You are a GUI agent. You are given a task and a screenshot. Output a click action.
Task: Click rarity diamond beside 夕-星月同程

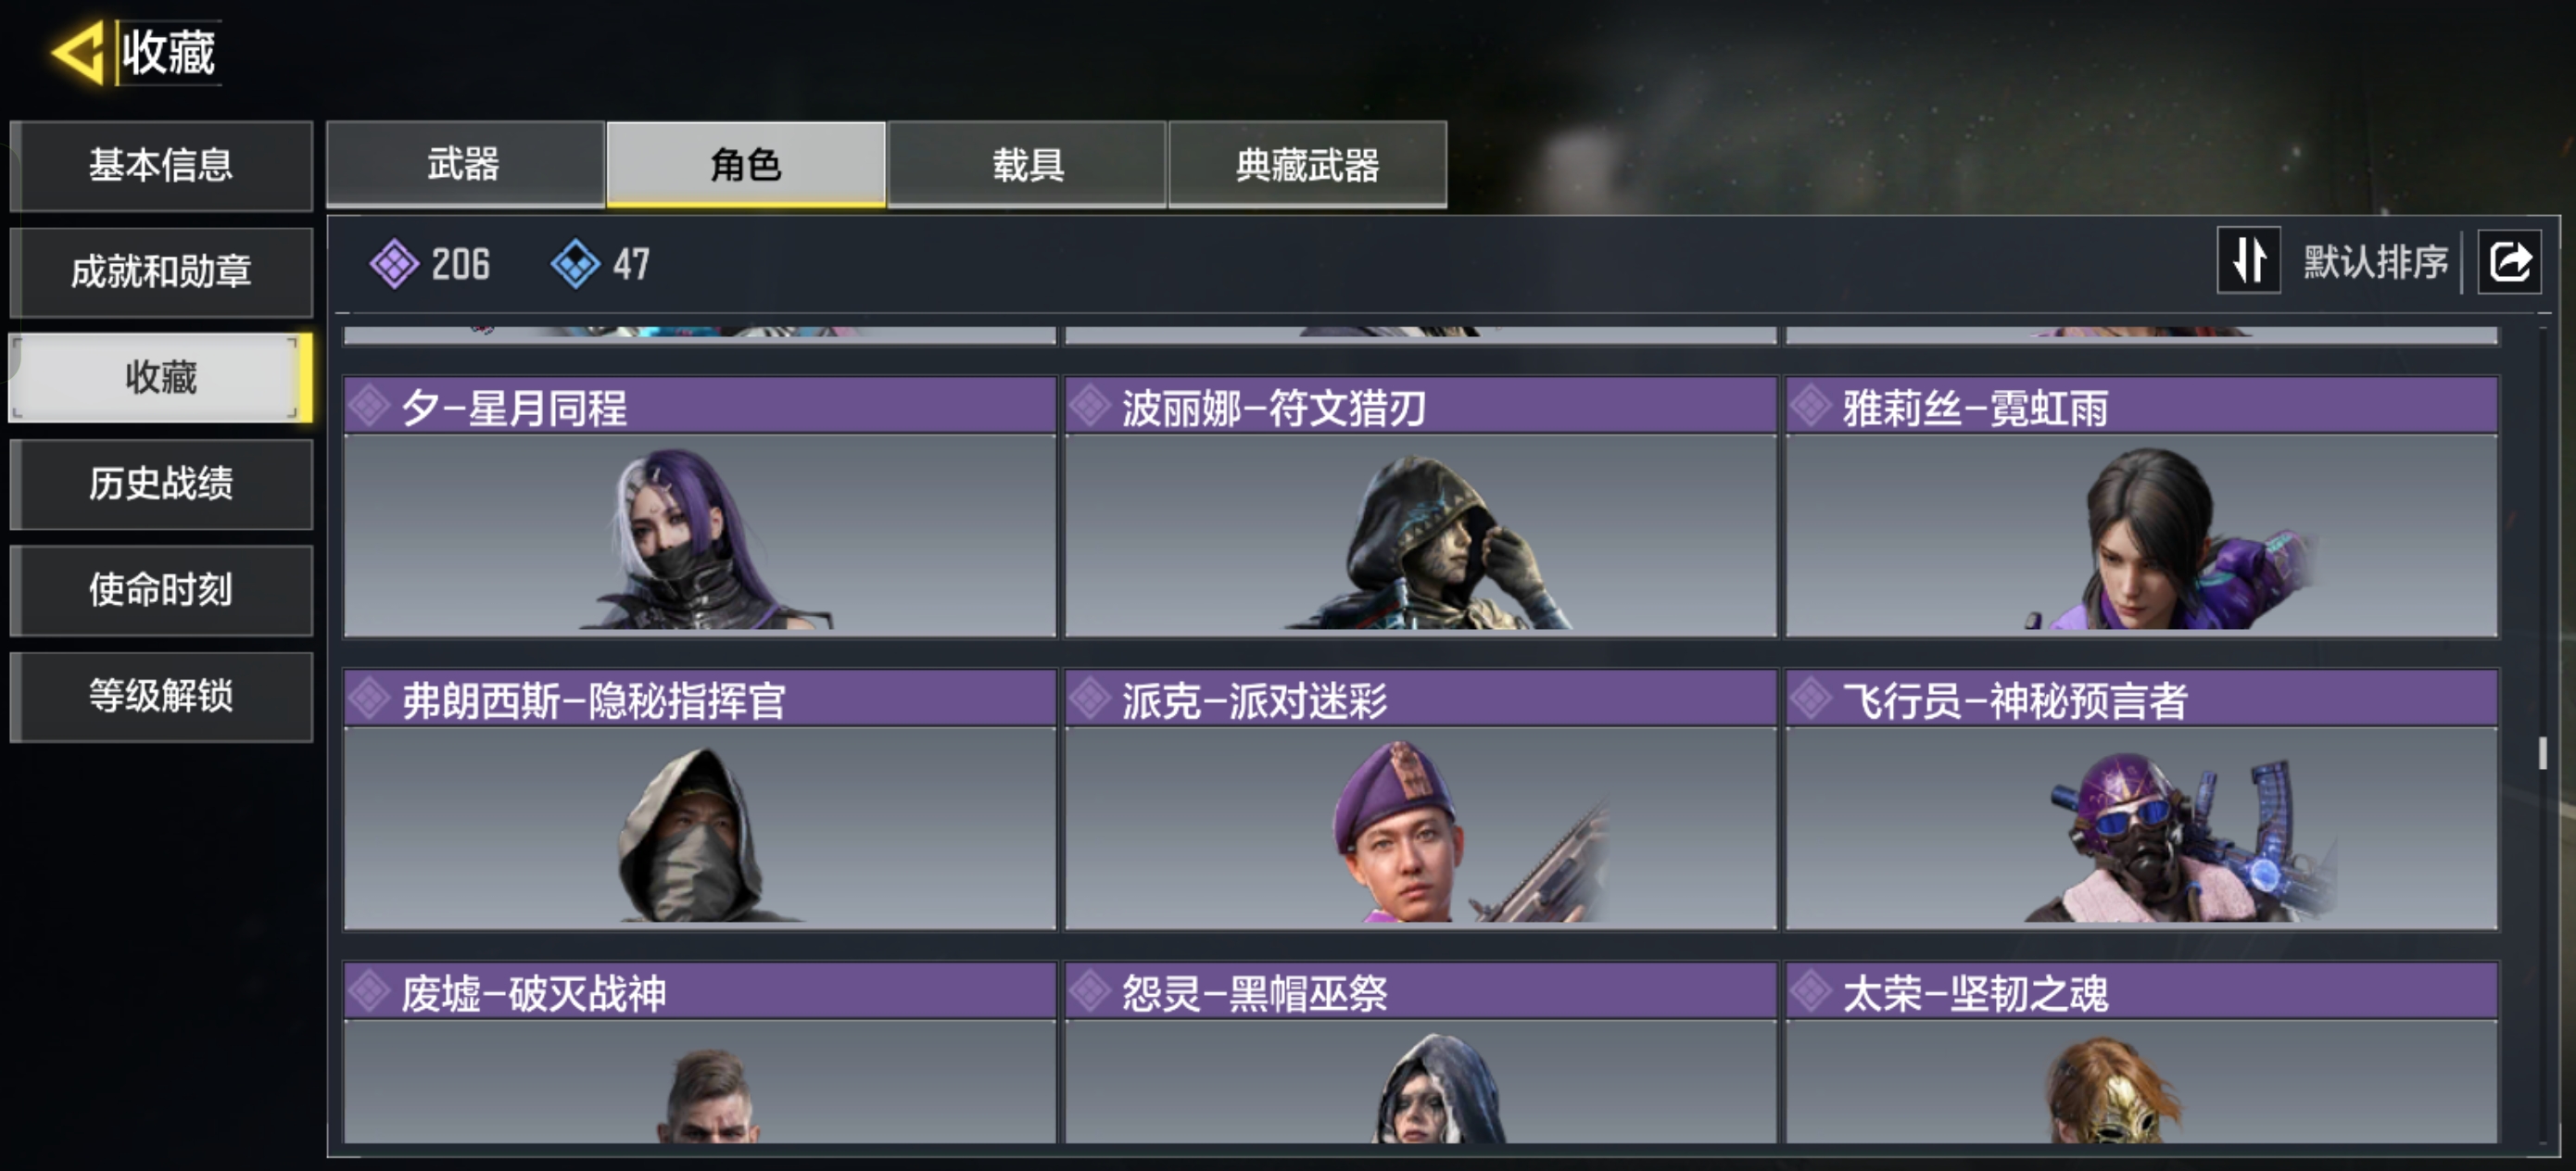[x=369, y=406]
